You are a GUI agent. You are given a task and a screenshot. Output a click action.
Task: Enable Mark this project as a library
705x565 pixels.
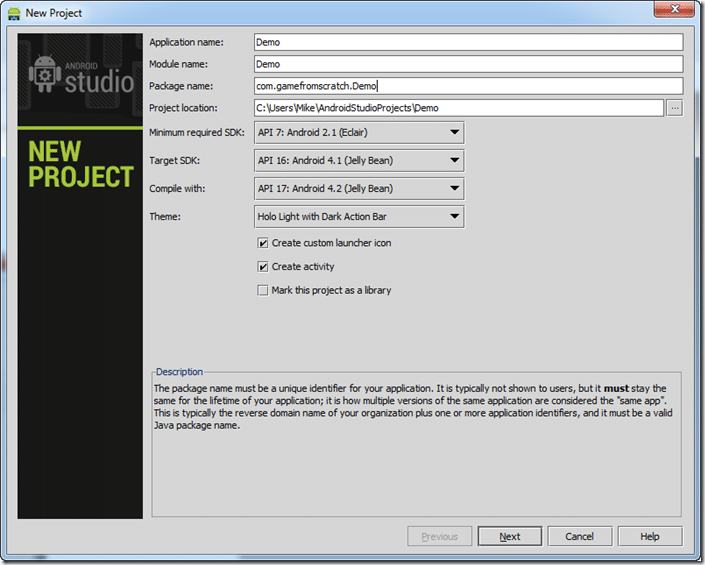[263, 291]
